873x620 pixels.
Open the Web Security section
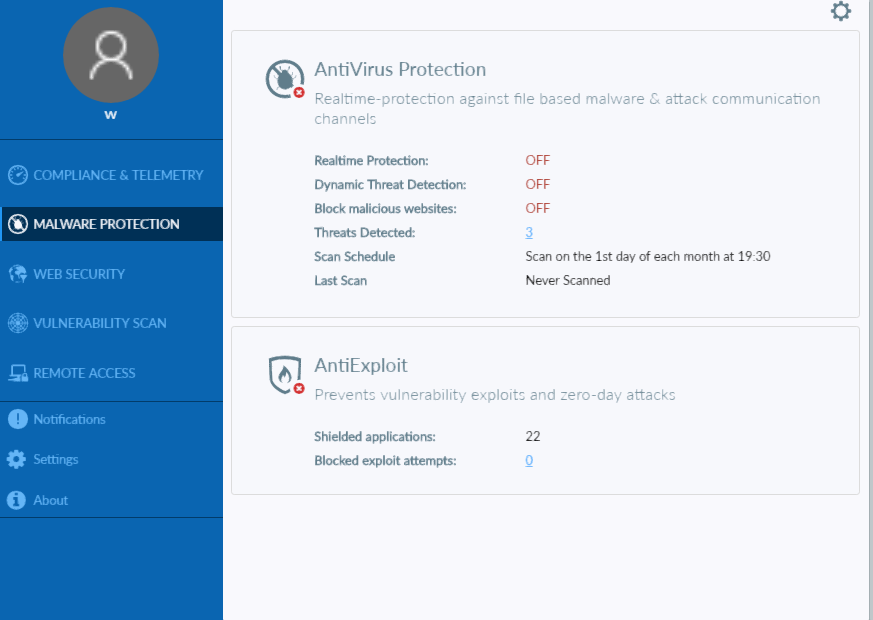[79, 274]
